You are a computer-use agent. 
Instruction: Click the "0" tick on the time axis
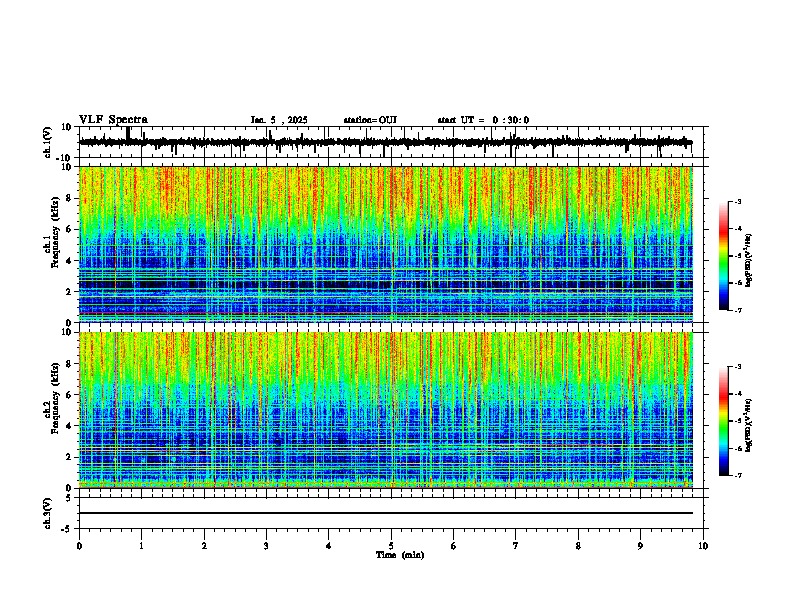tap(79, 546)
